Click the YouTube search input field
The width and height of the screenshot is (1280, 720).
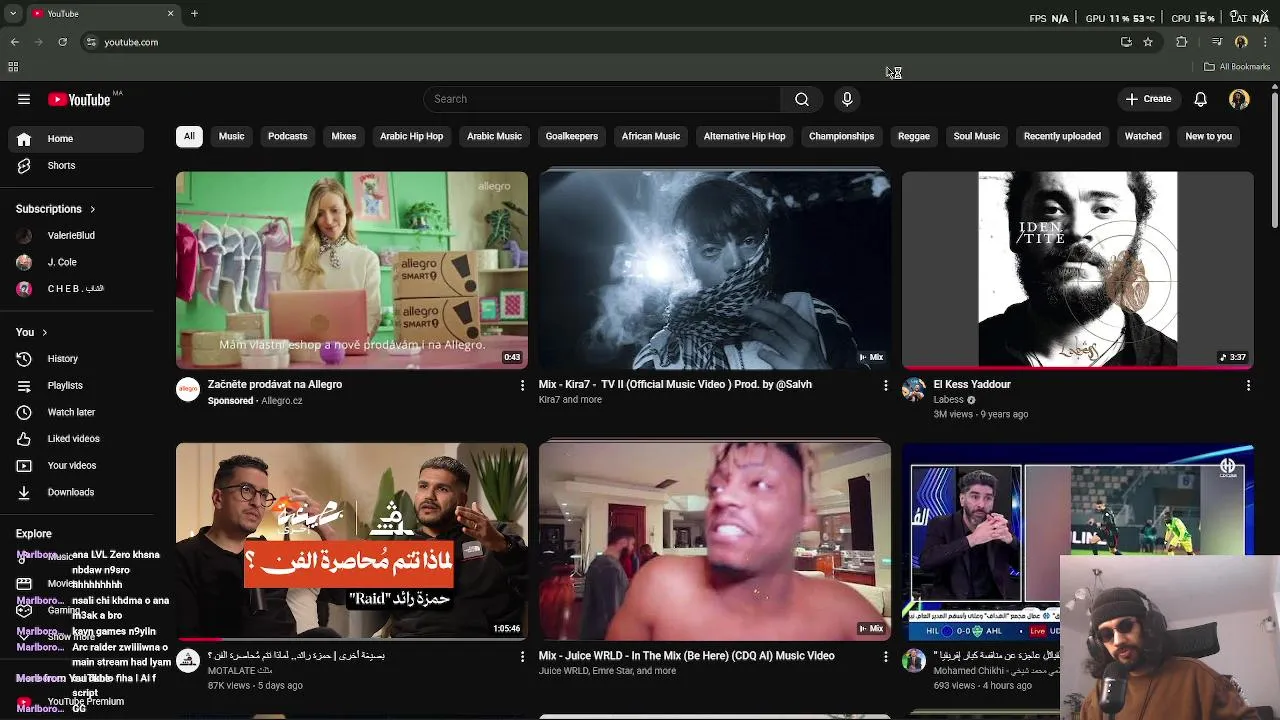click(x=602, y=99)
